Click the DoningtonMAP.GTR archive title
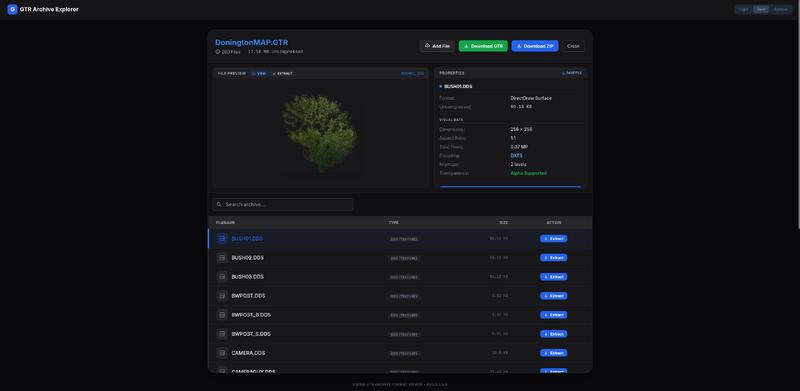This screenshot has width=800, height=391. coord(252,42)
